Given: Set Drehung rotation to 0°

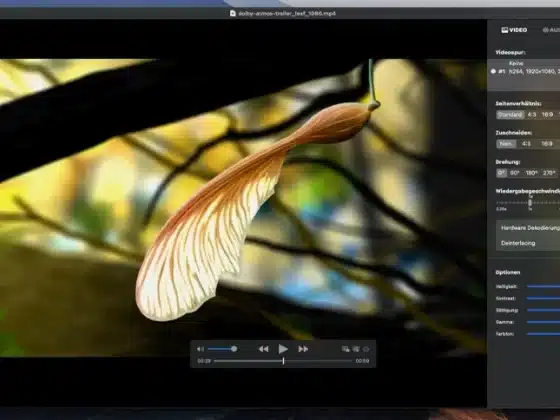Looking at the screenshot, I should tap(501, 173).
